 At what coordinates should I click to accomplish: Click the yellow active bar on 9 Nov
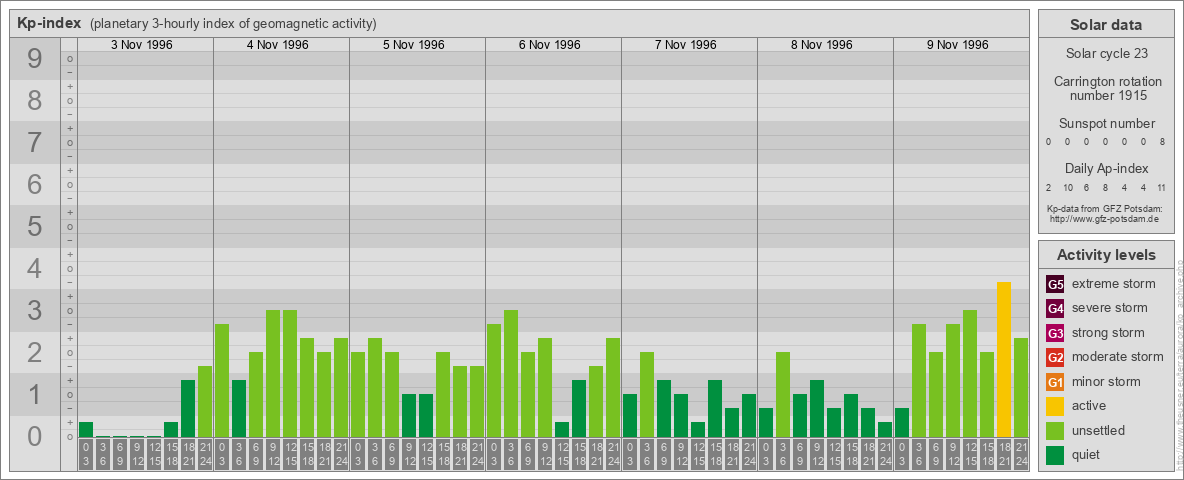tap(1004, 359)
